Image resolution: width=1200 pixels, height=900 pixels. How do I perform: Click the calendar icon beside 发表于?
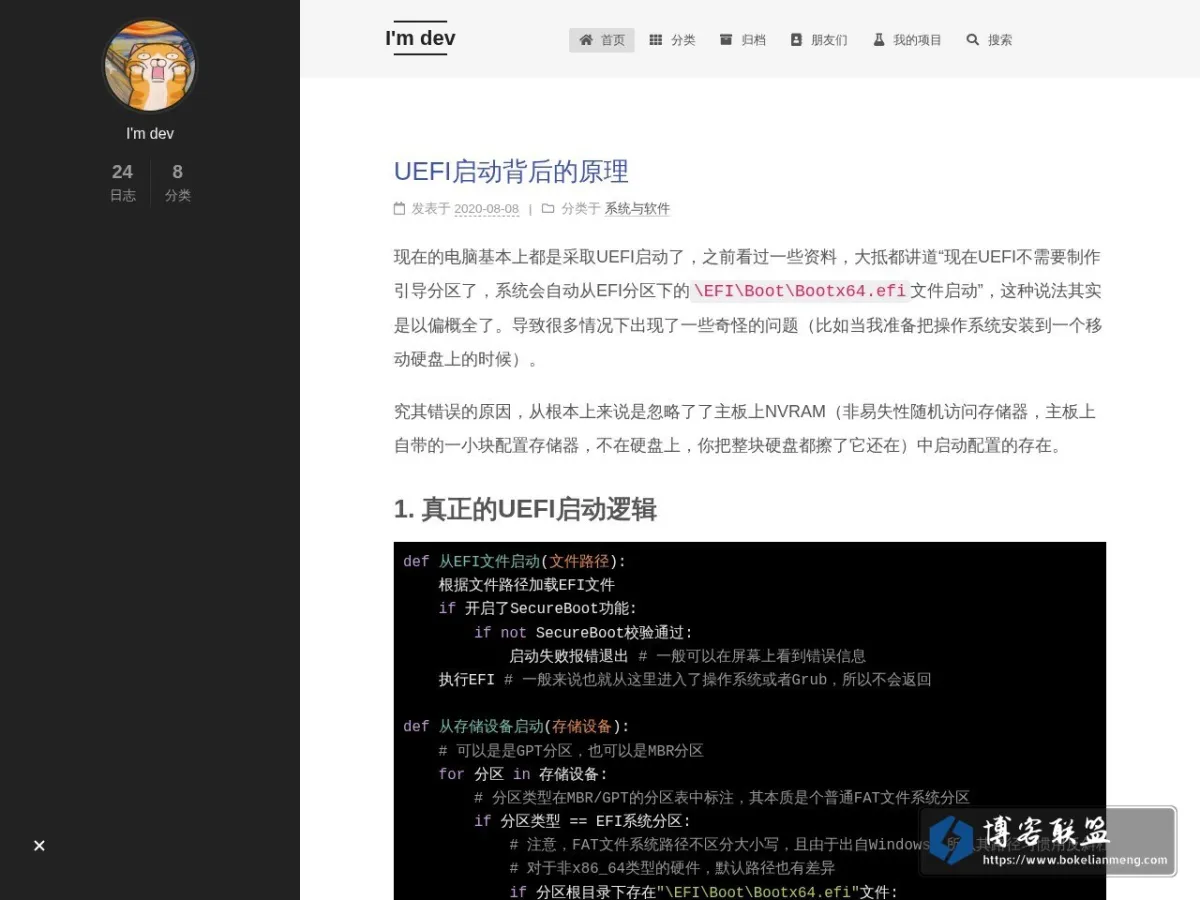[400, 208]
